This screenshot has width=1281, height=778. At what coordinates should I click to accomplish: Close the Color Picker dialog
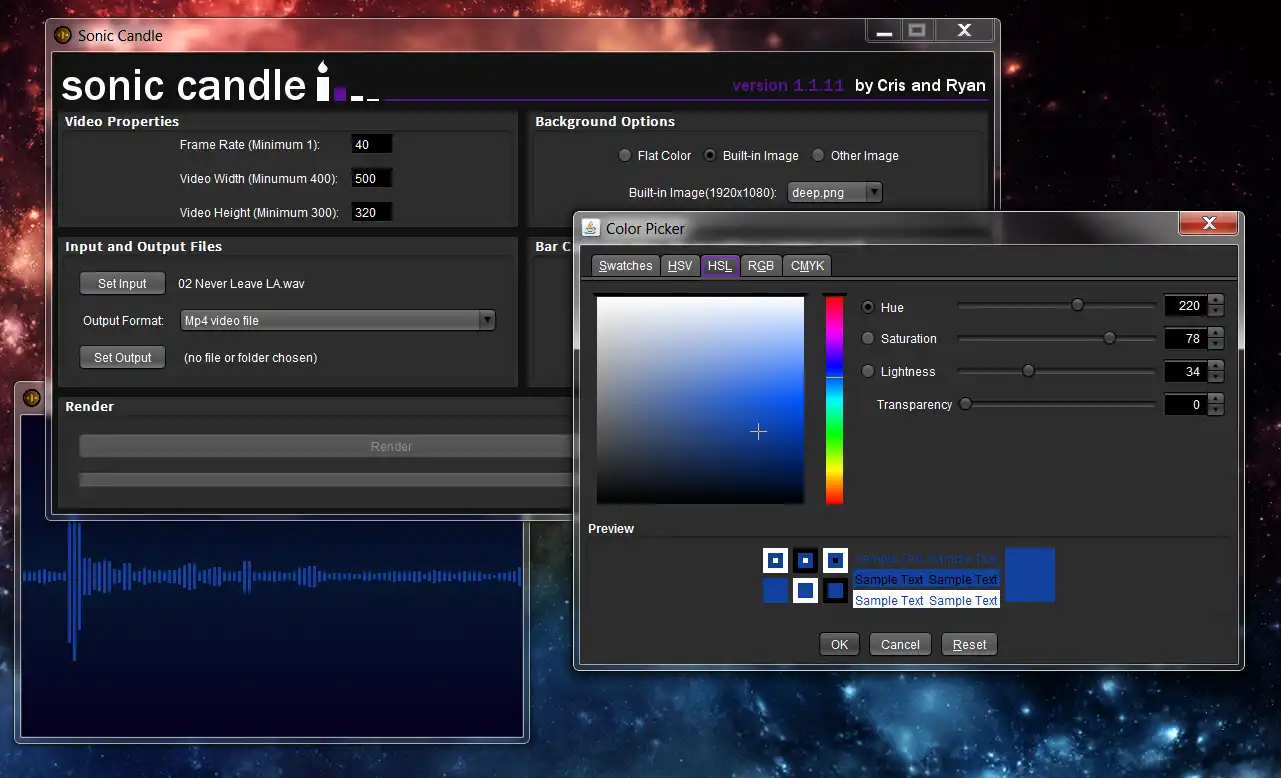[1208, 223]
